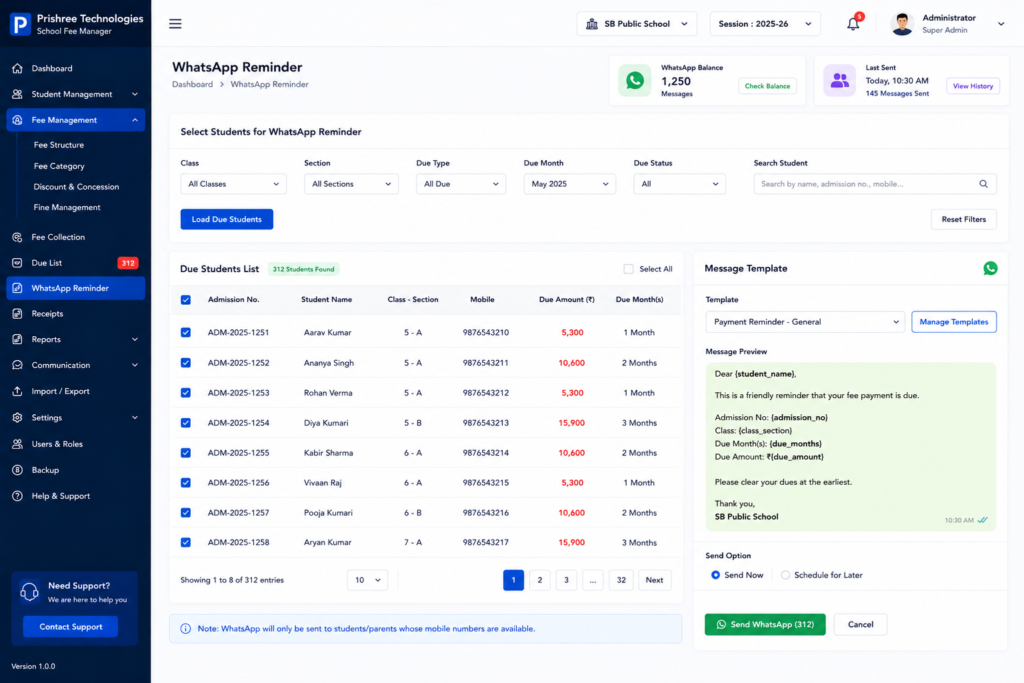Image resolution: width=1024 pixels, height=683 pixels.
Task: Click the Due List sidebar icon
Action: point(18,262)
